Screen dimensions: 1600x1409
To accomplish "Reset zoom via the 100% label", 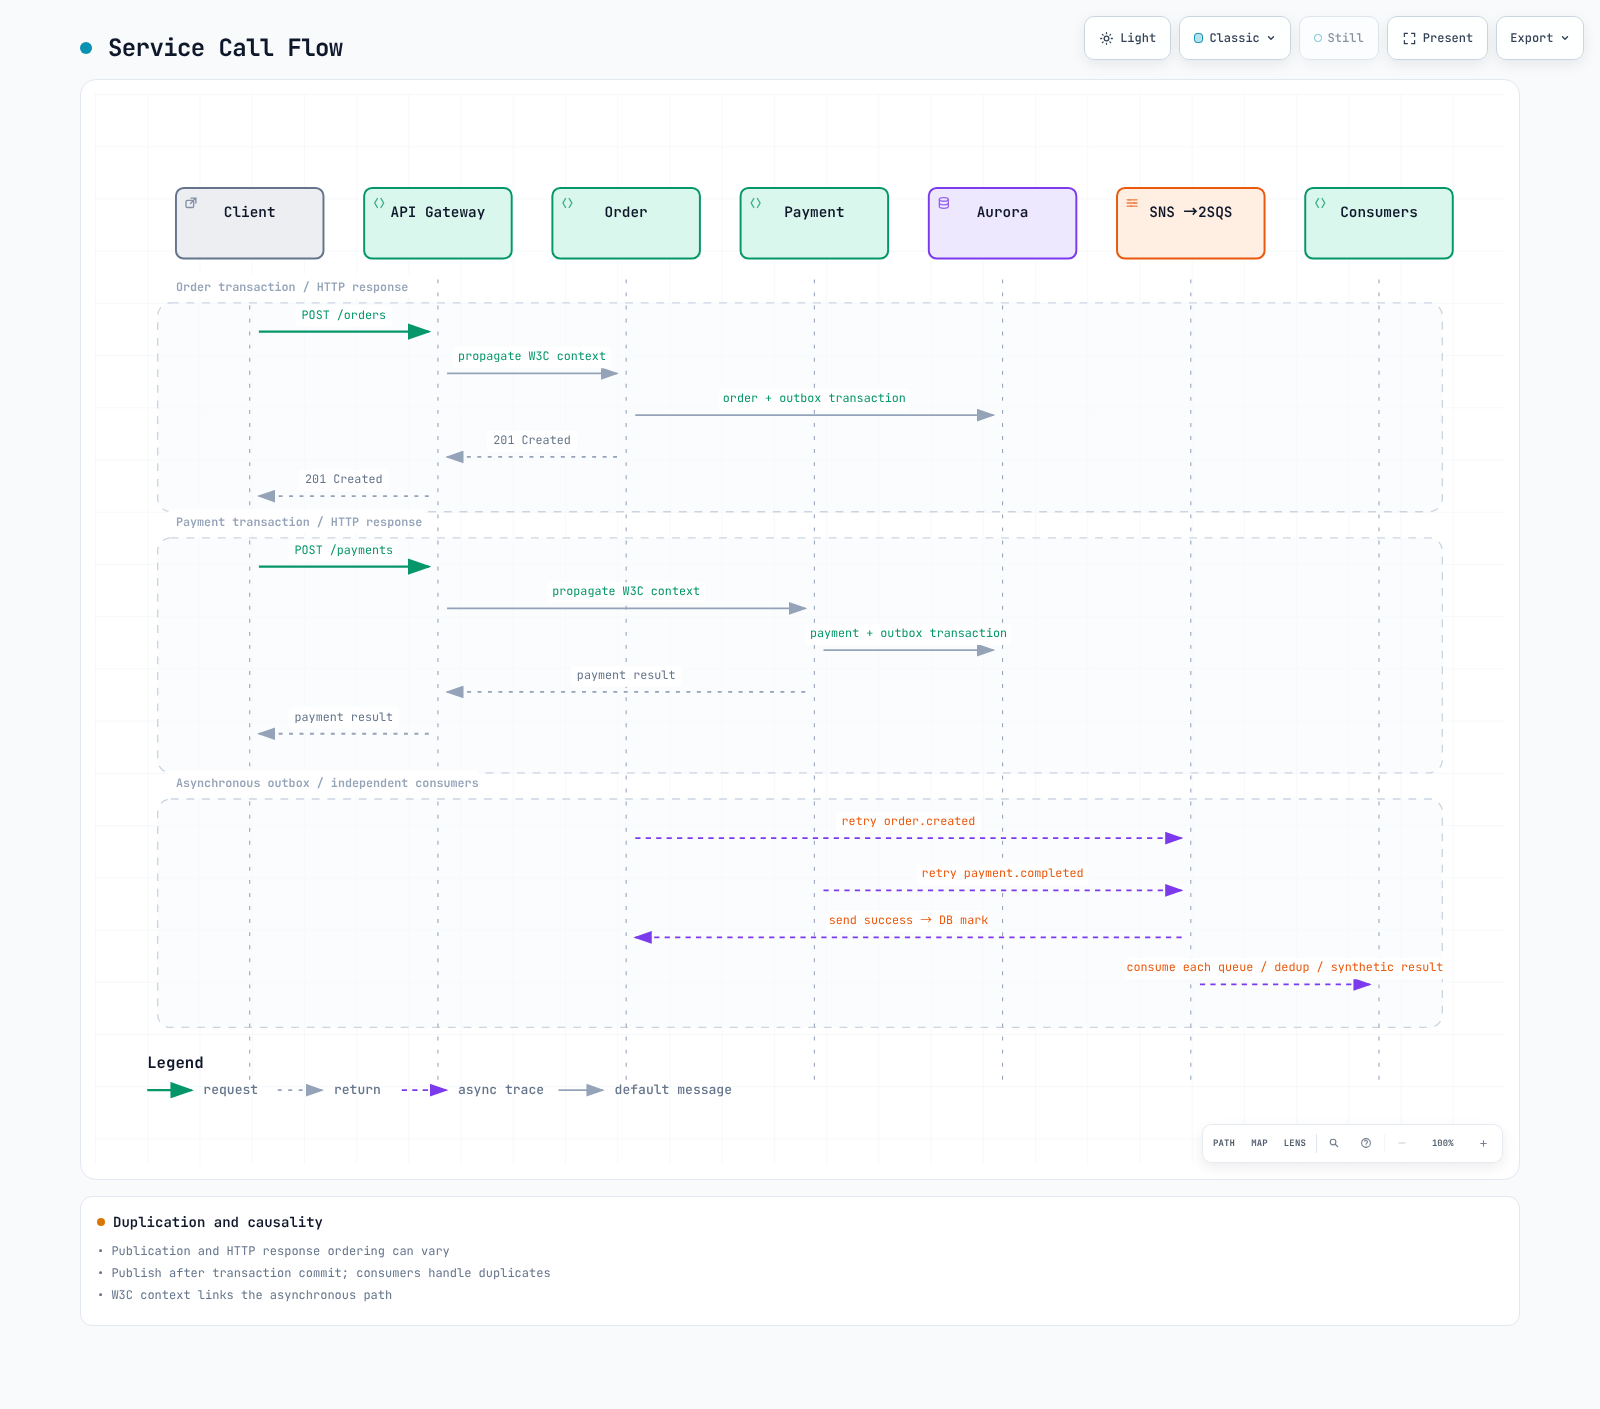I will [x=1443, y=1143].
